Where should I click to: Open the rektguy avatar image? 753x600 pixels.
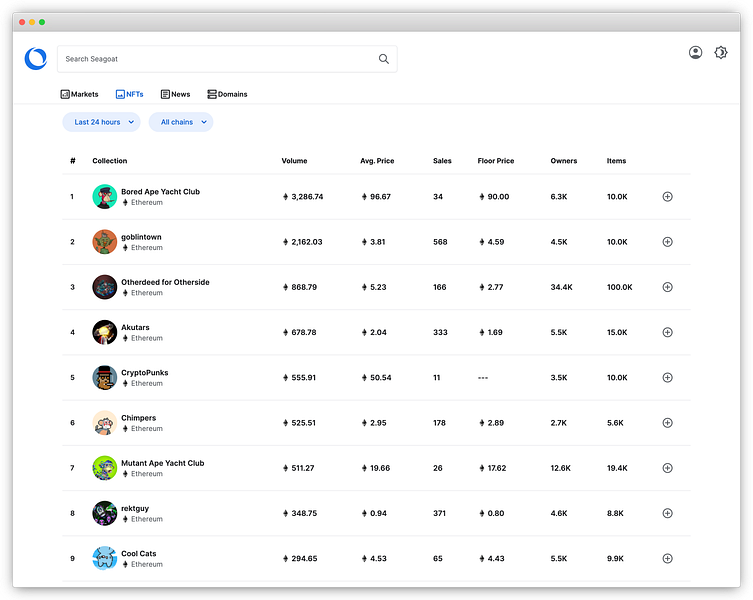[105, 513]
